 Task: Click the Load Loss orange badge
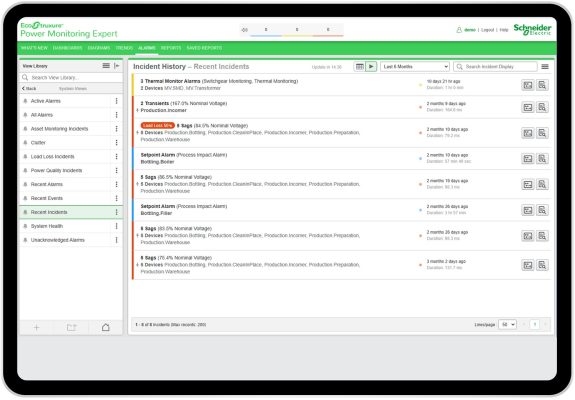157,125
